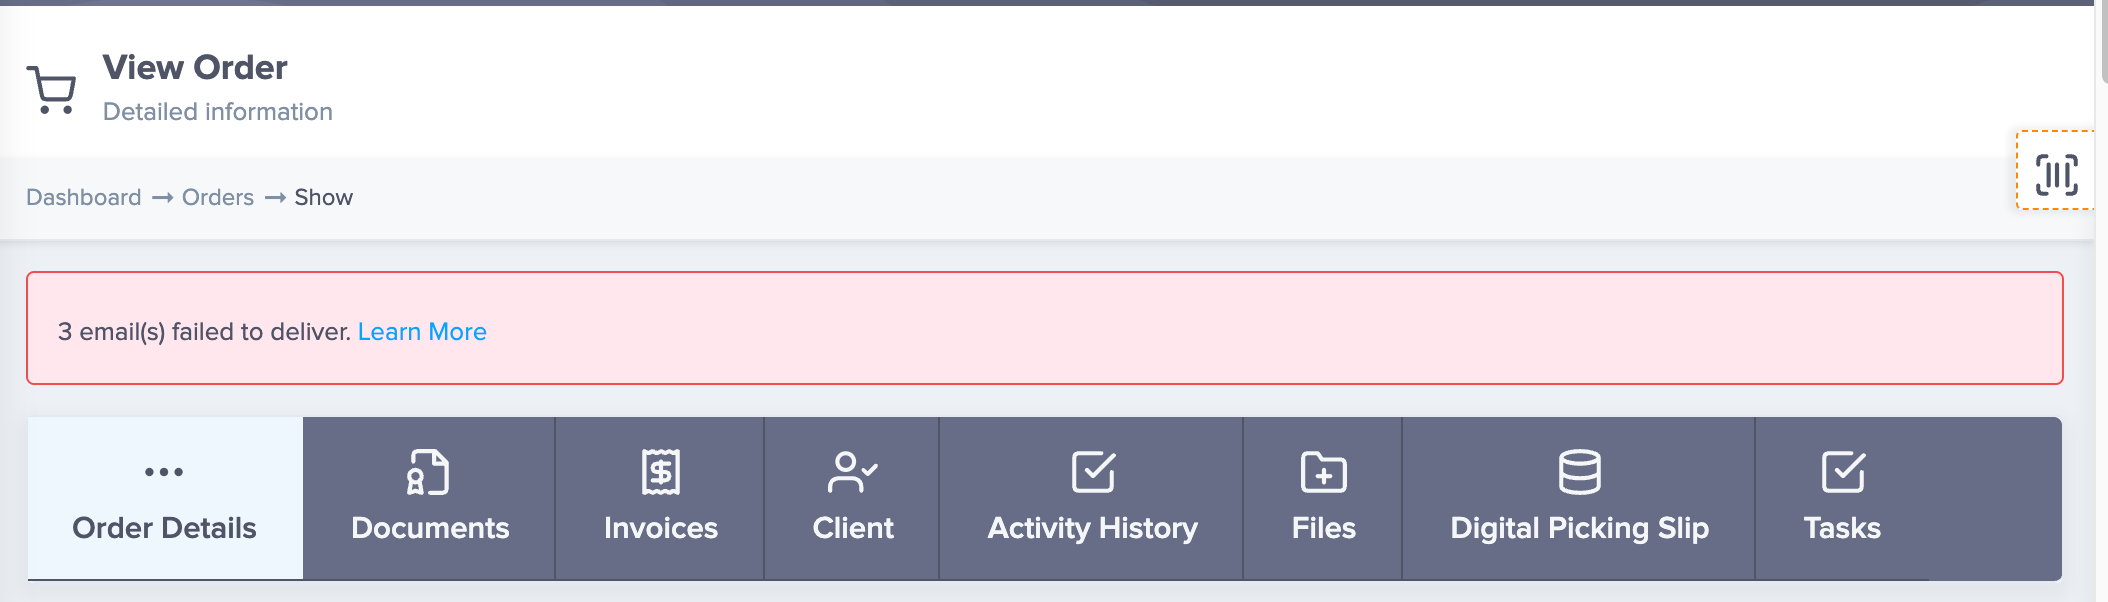Switch to the Documents tab

pos(429,498)
